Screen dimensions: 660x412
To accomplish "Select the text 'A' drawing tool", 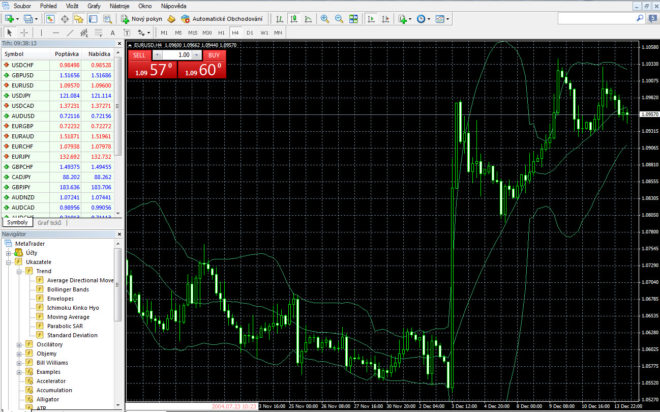I will click(112, 32).
